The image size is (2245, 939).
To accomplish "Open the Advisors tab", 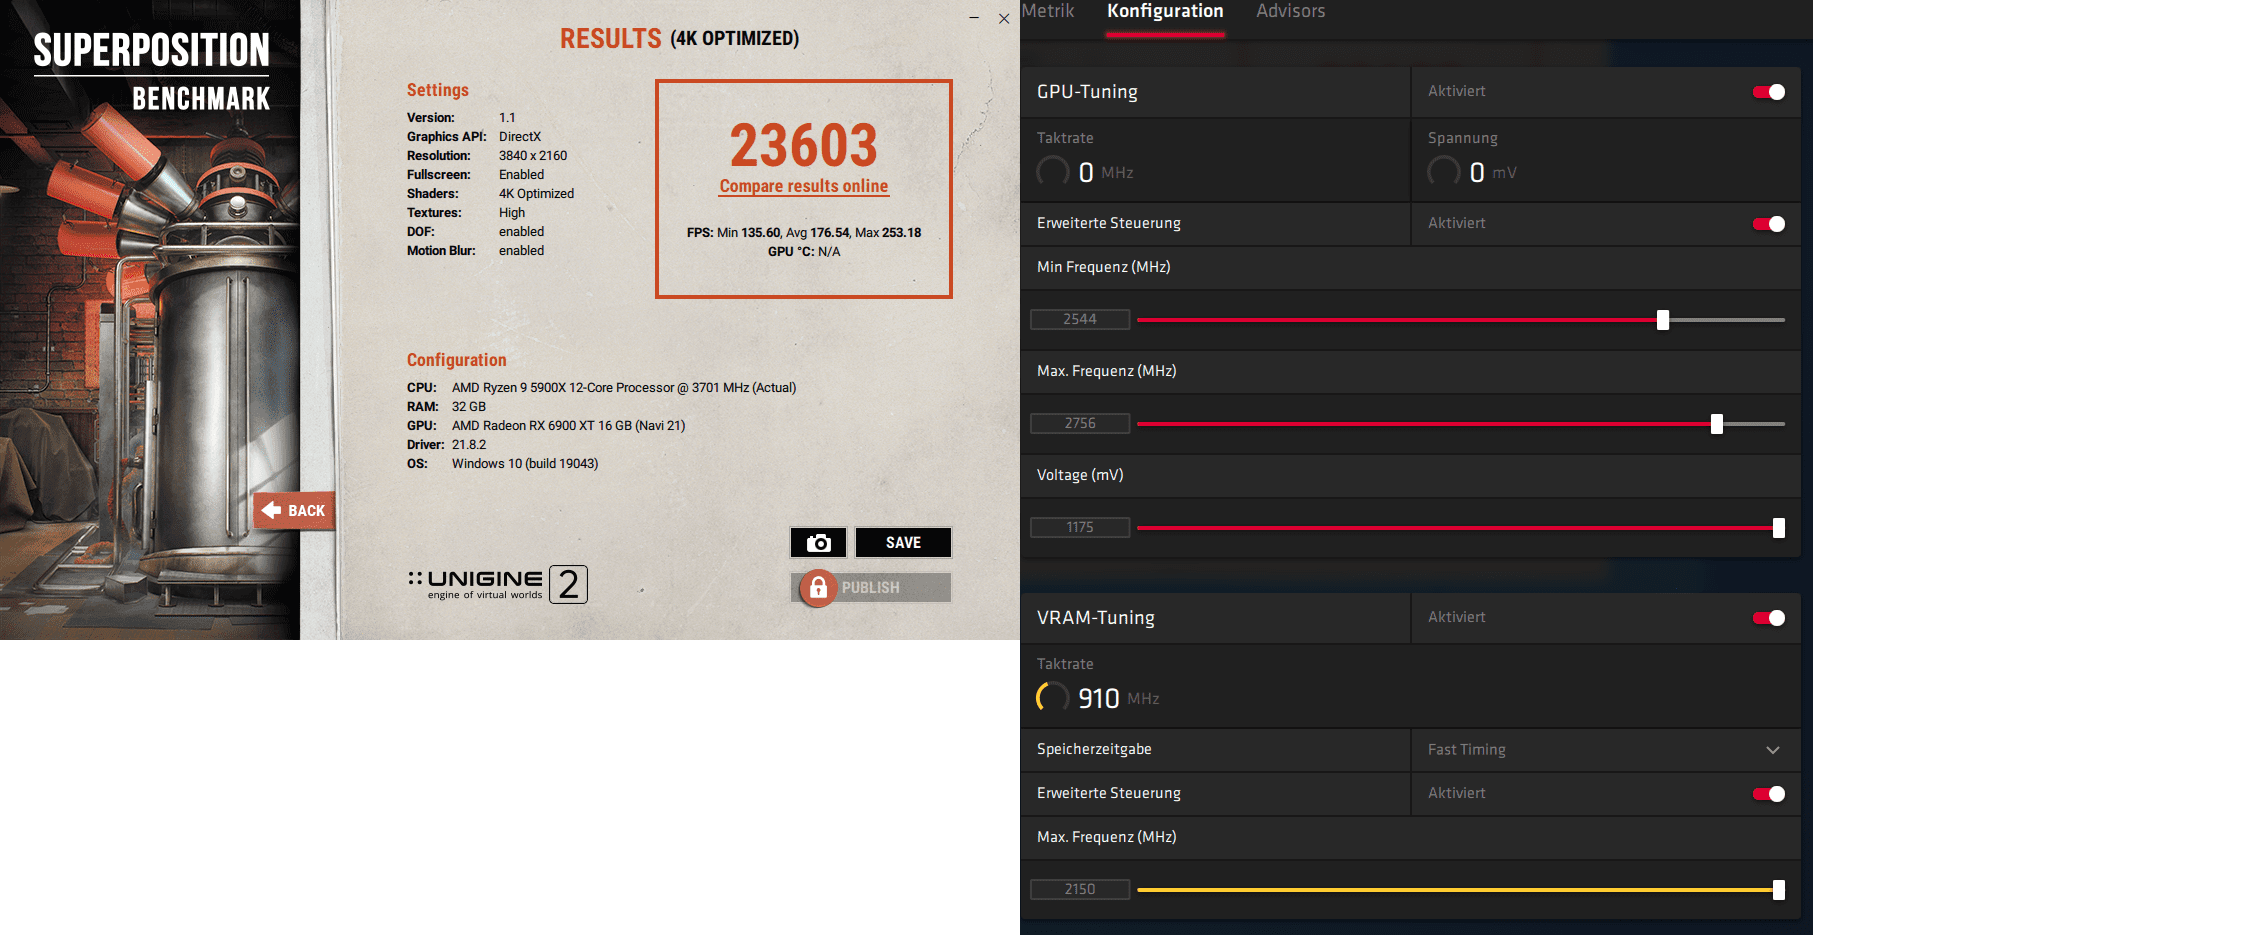I will 1290,11.
